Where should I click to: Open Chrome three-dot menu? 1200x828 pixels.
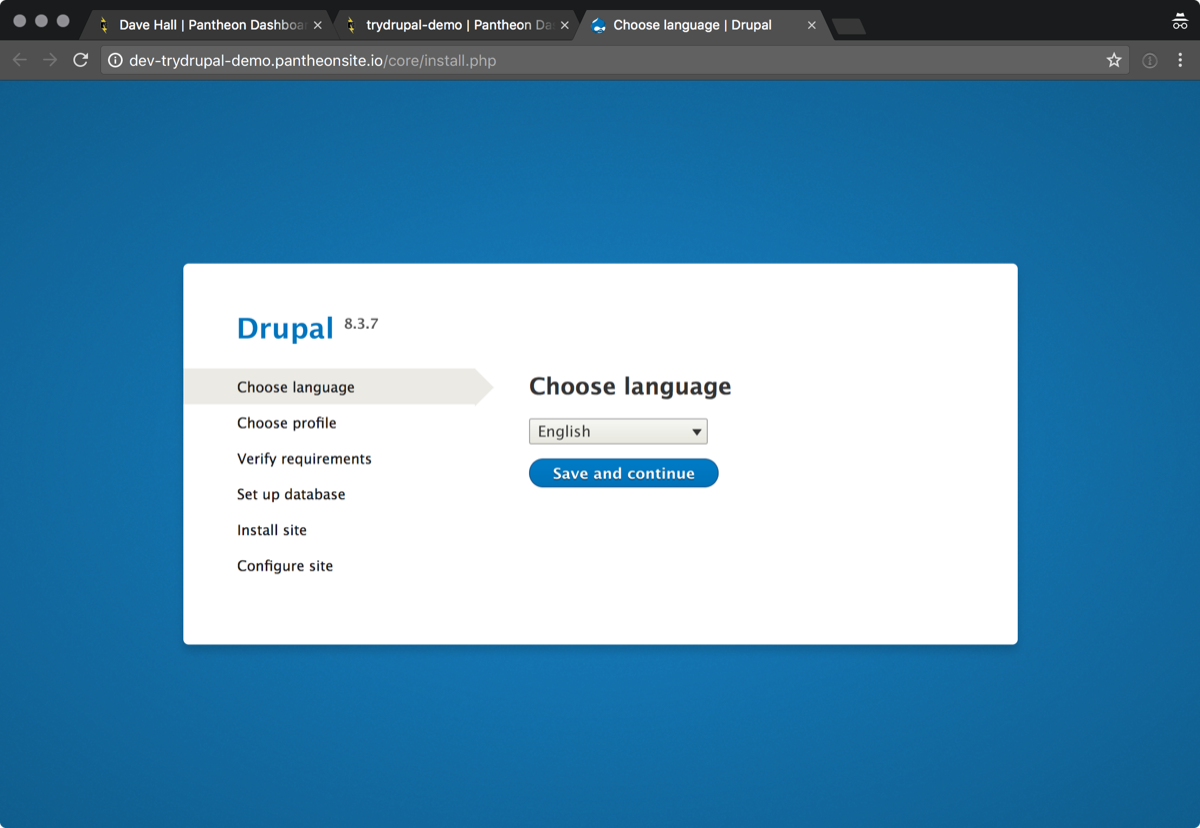click(x=1180, y=61)
